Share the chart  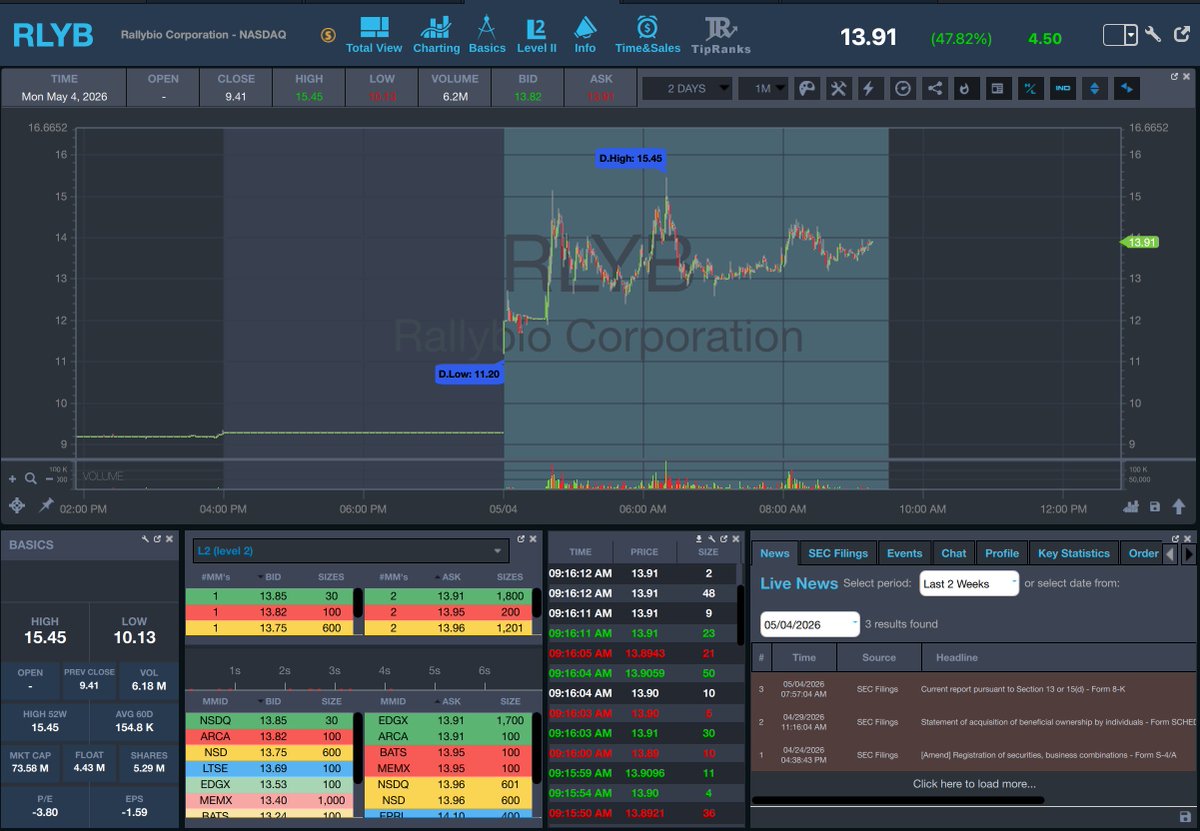pos(935,88)
